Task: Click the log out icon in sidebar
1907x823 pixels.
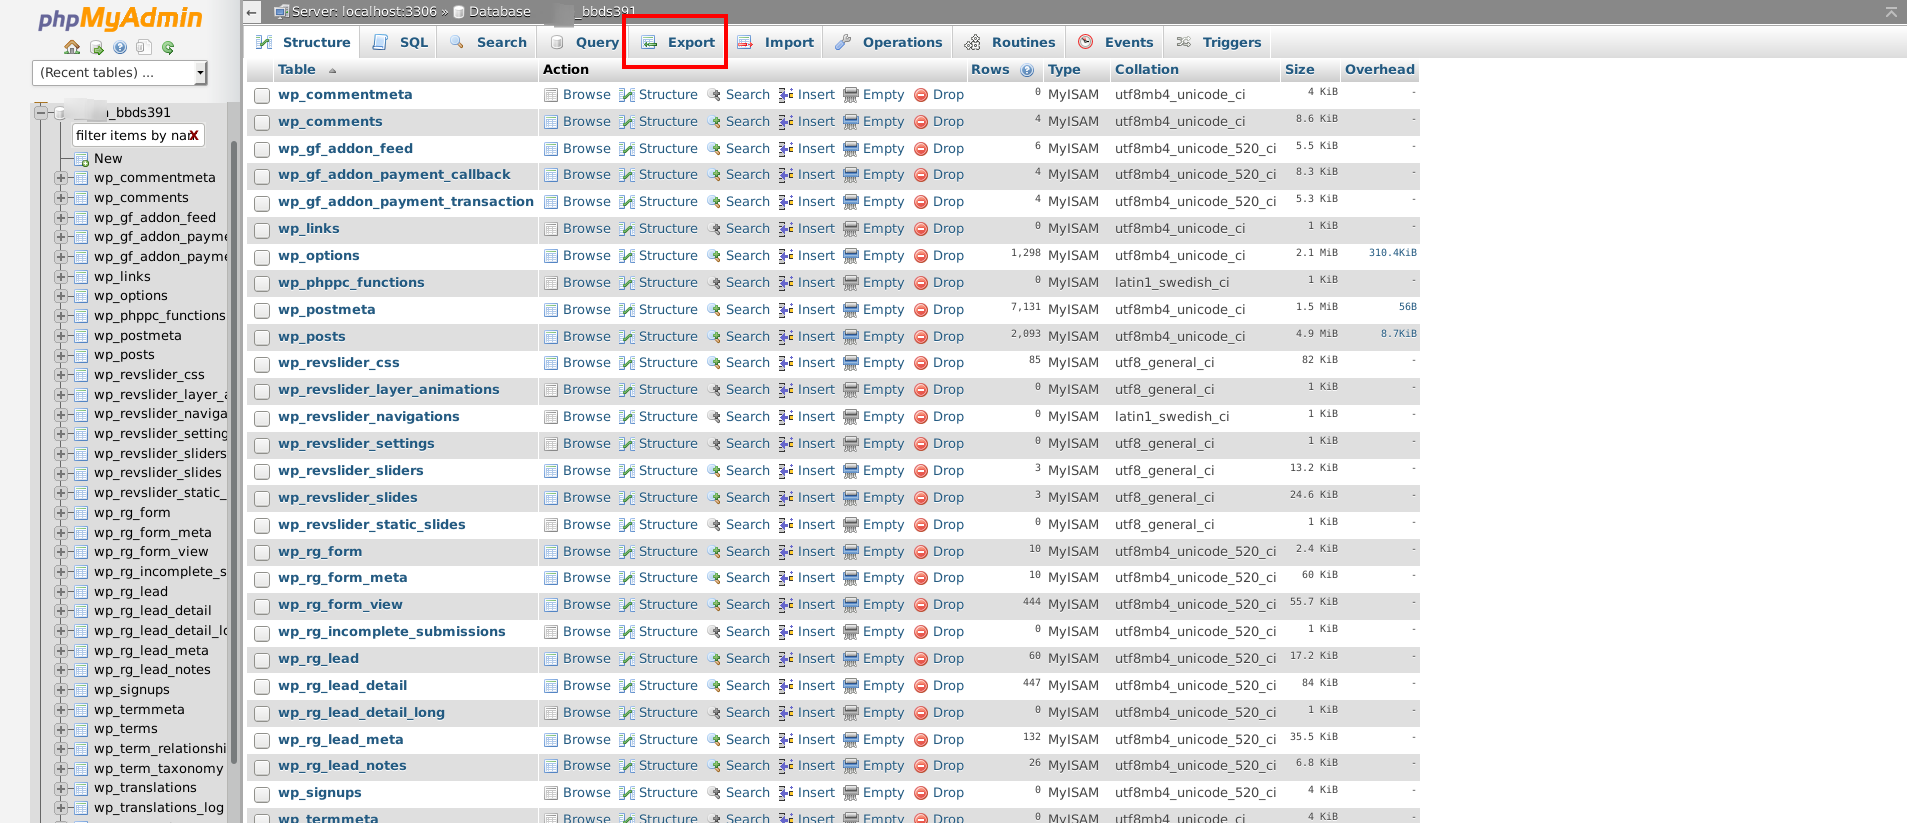Action: click(x=96, y=47)
